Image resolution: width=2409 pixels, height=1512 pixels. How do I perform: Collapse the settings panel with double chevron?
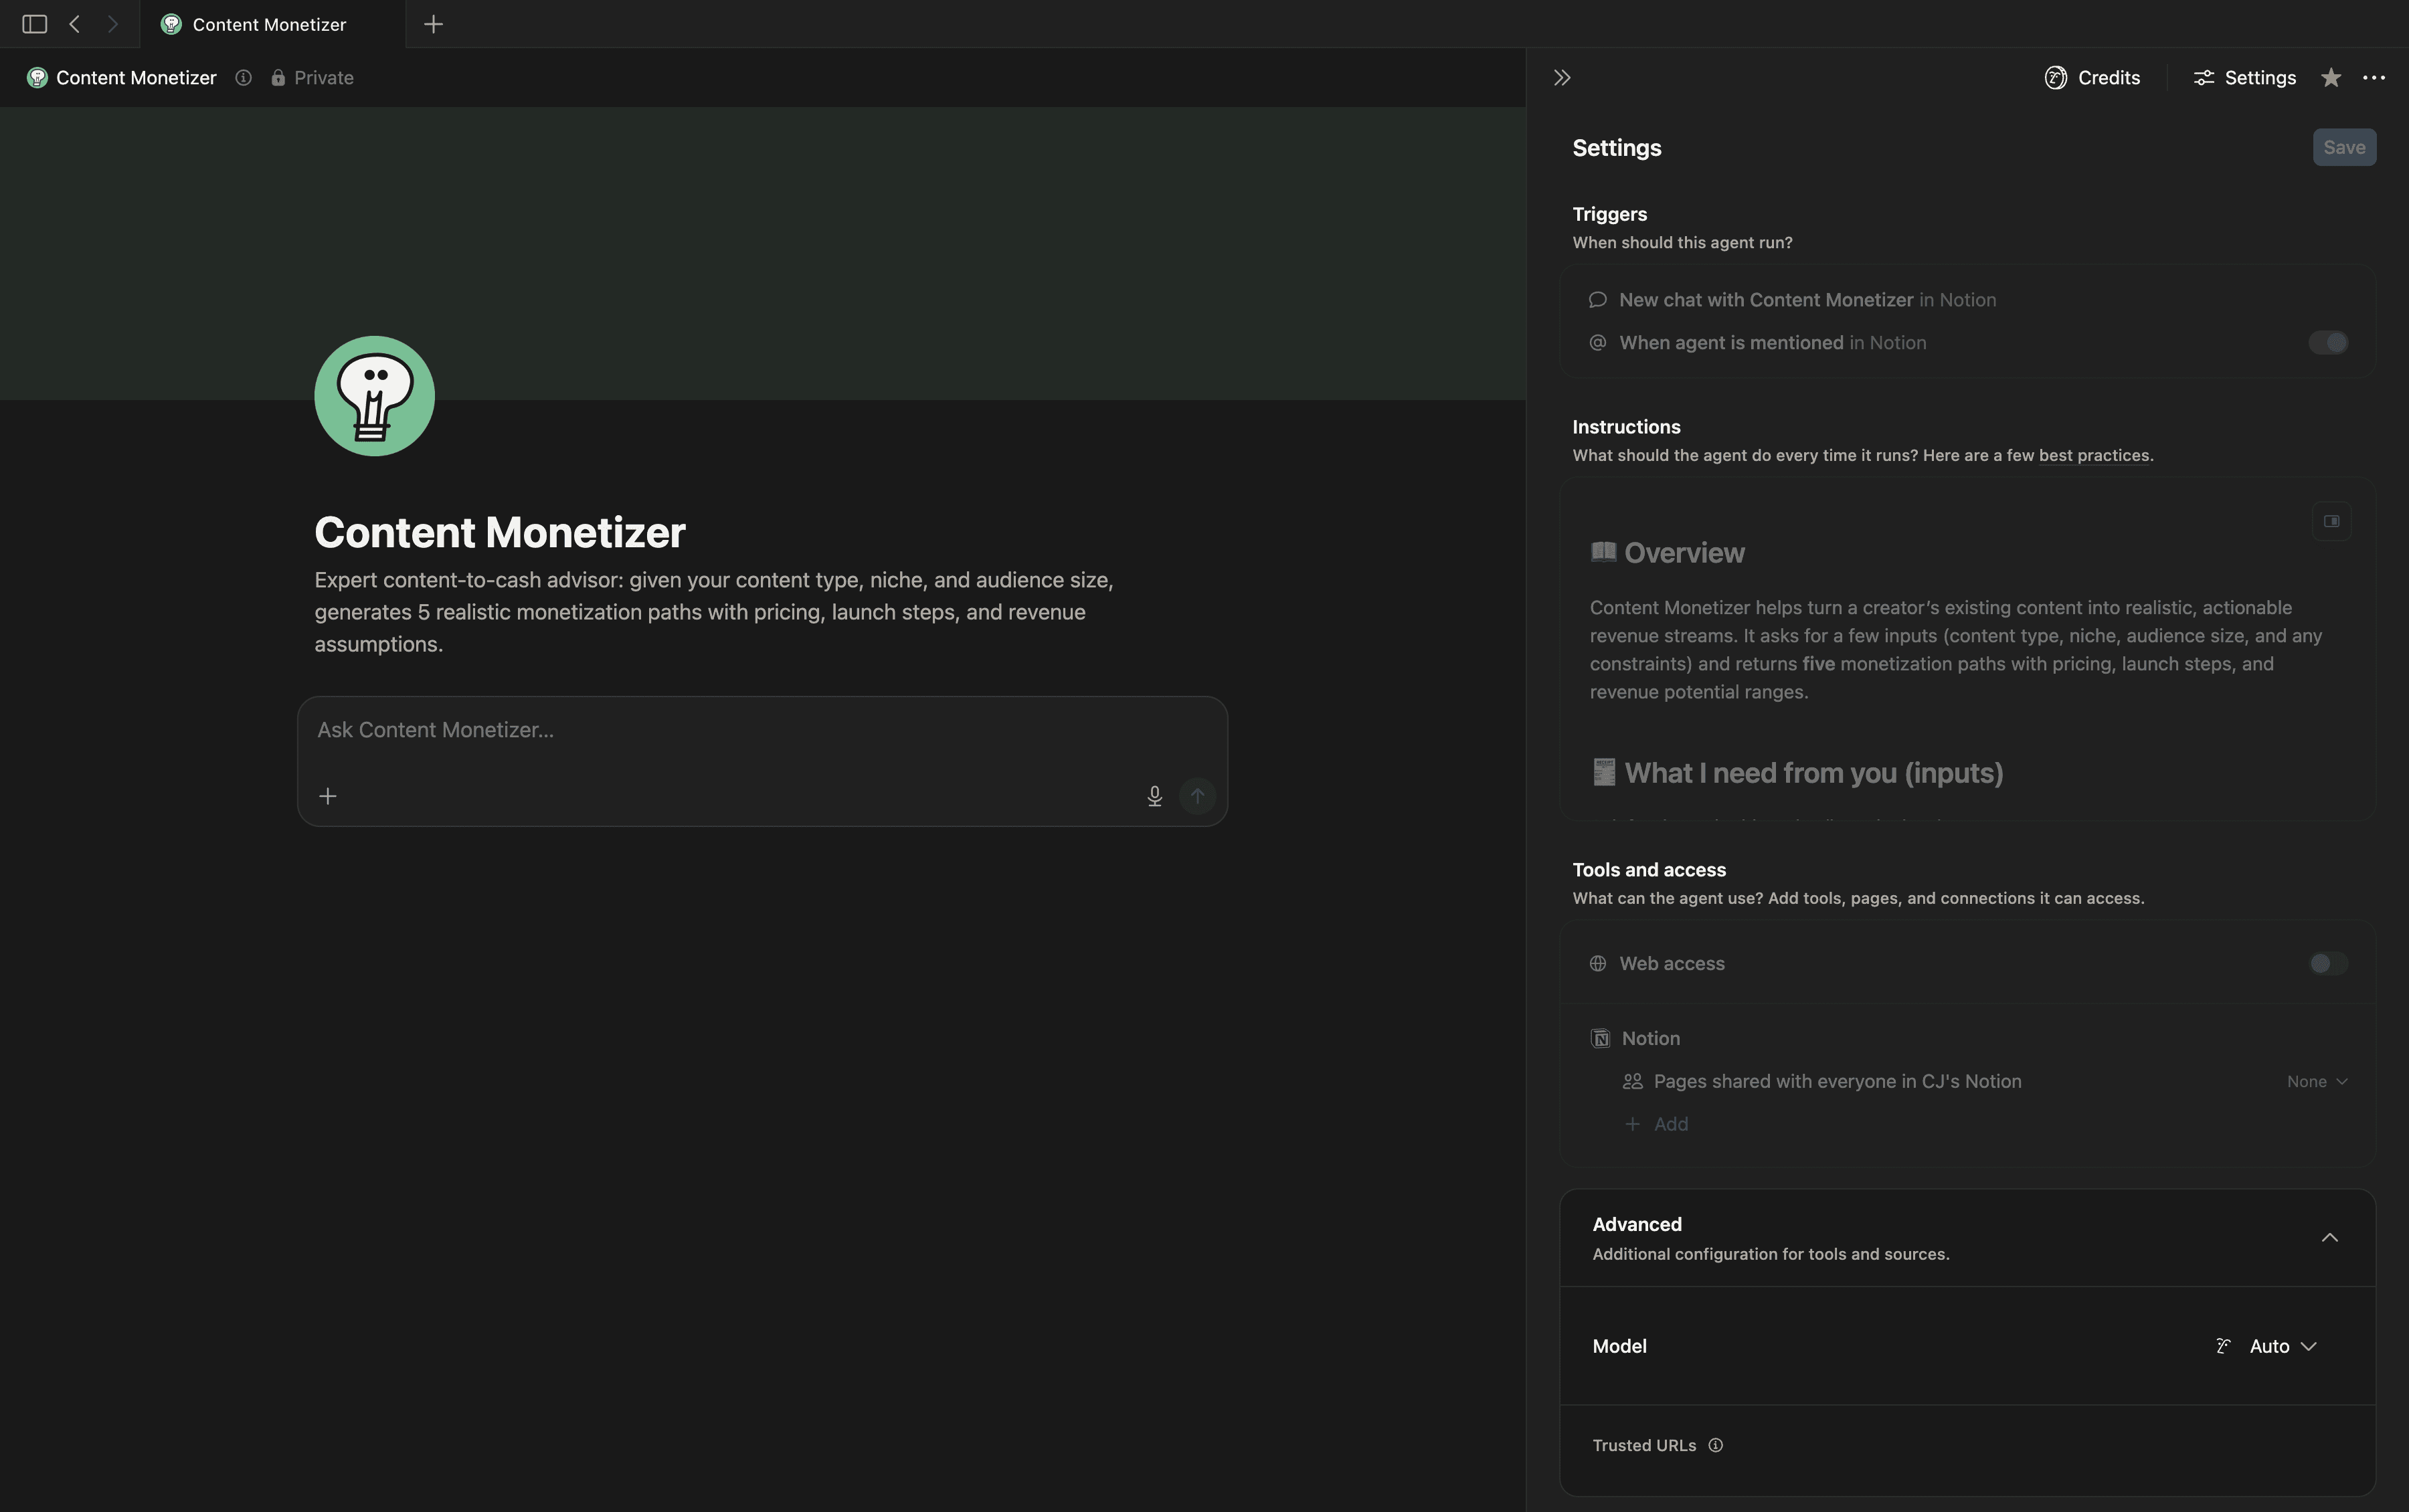[1562, 78]
